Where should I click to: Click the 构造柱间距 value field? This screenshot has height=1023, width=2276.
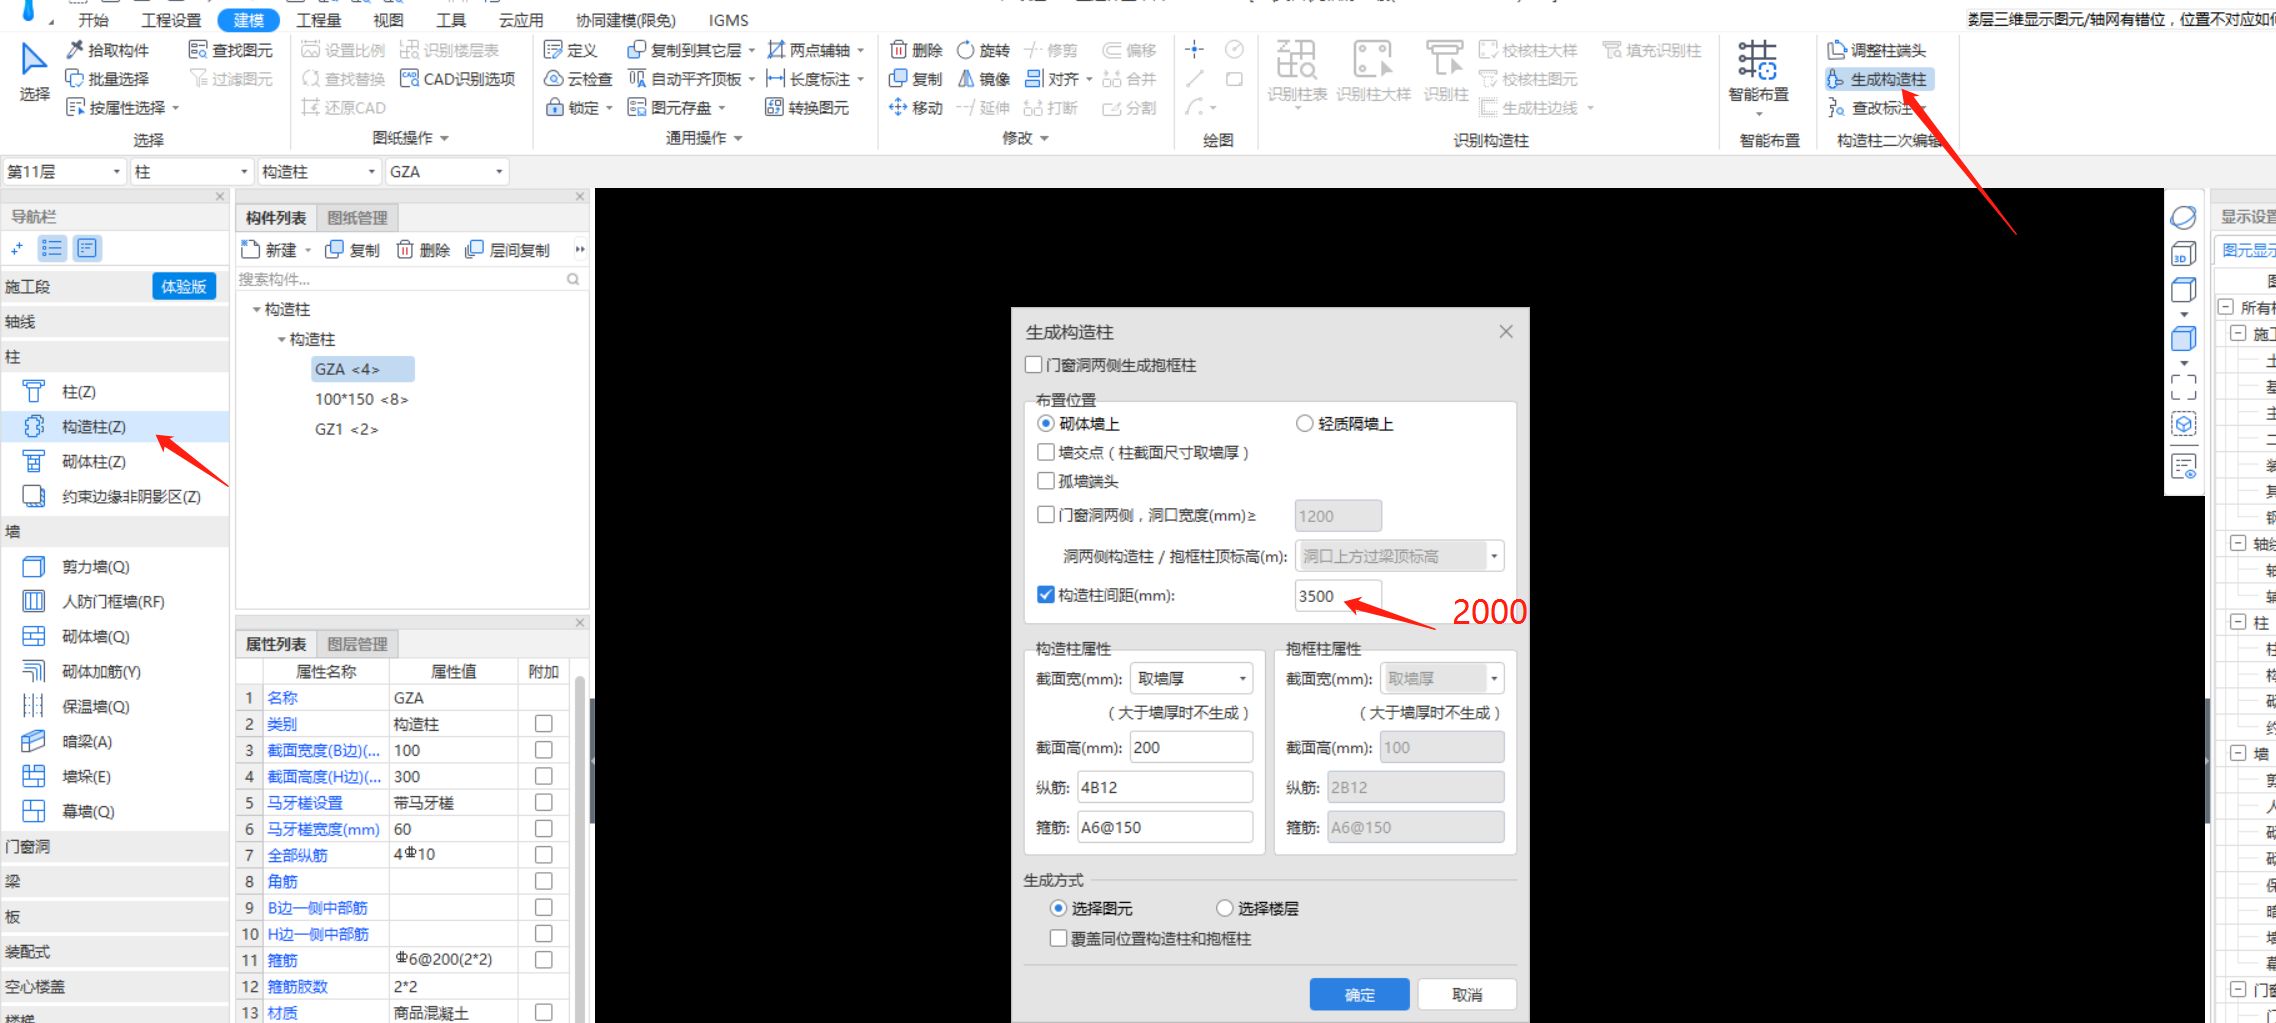point(1338,596)
